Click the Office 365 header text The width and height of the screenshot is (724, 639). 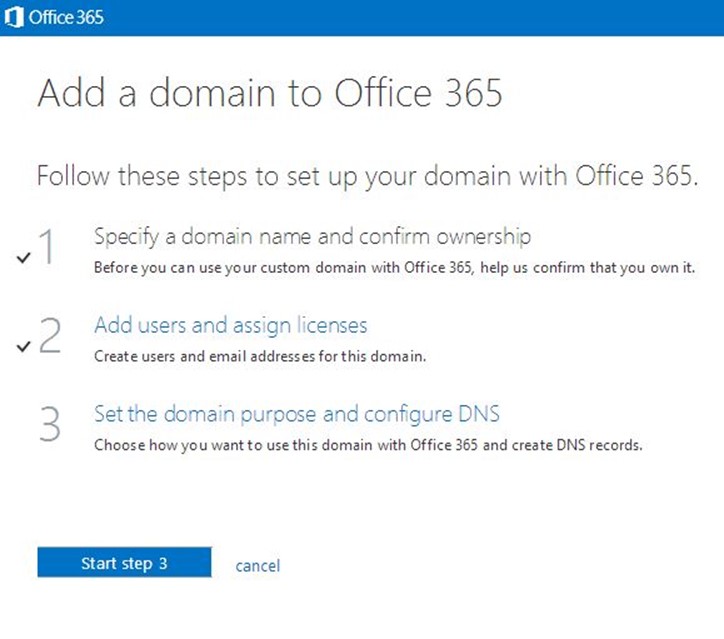66,18
